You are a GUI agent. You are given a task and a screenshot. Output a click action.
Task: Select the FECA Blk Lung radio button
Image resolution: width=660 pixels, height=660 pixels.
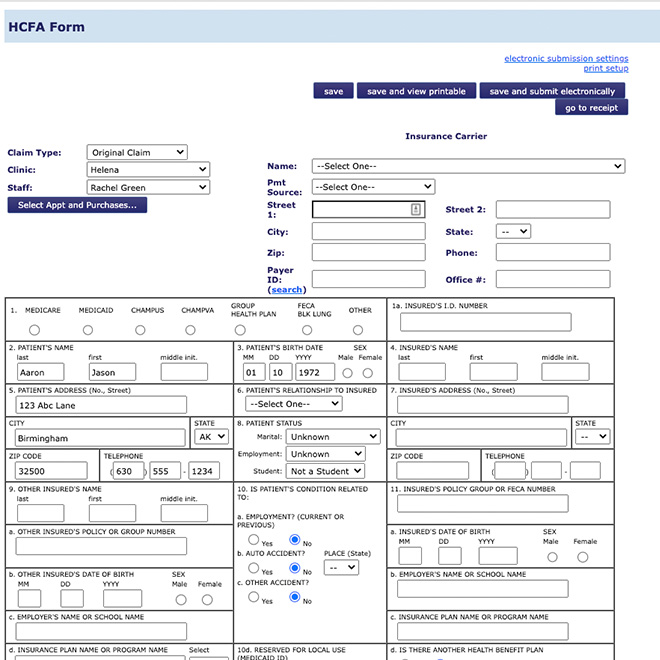click(x=307, y=330)
